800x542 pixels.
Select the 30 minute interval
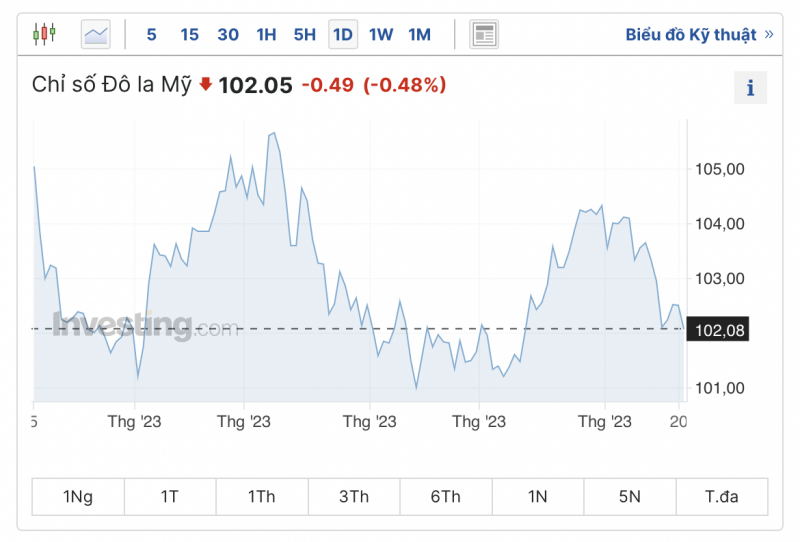click(228, 35)
